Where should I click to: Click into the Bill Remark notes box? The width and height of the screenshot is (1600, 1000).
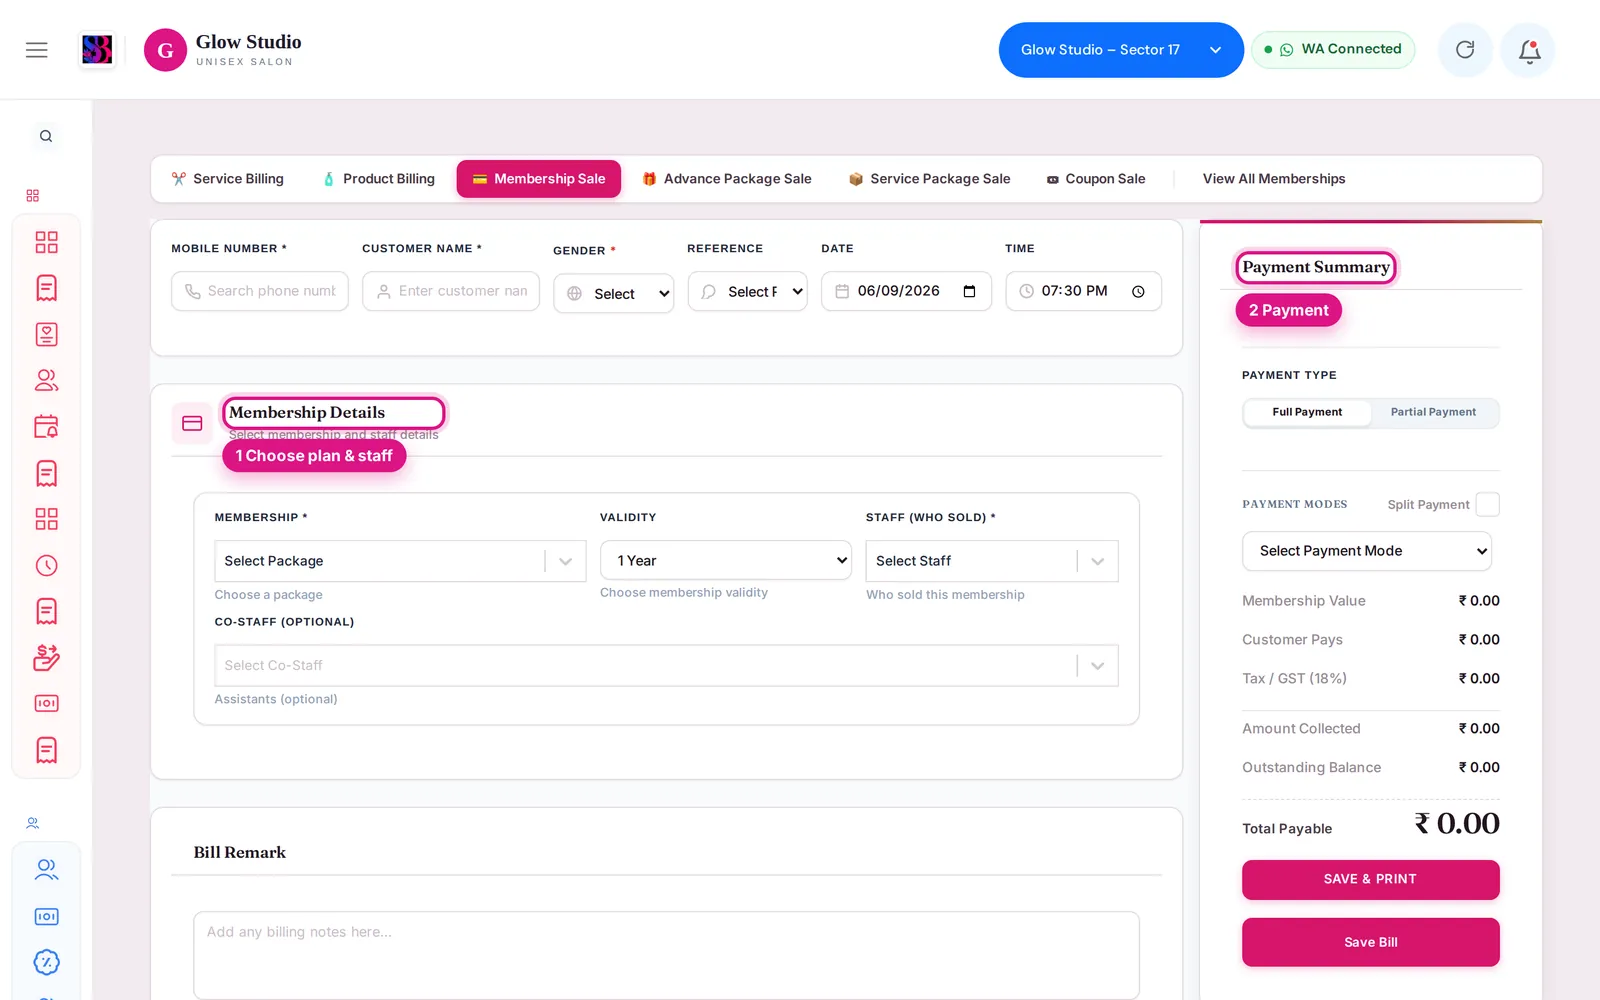[x=666, y=955]
